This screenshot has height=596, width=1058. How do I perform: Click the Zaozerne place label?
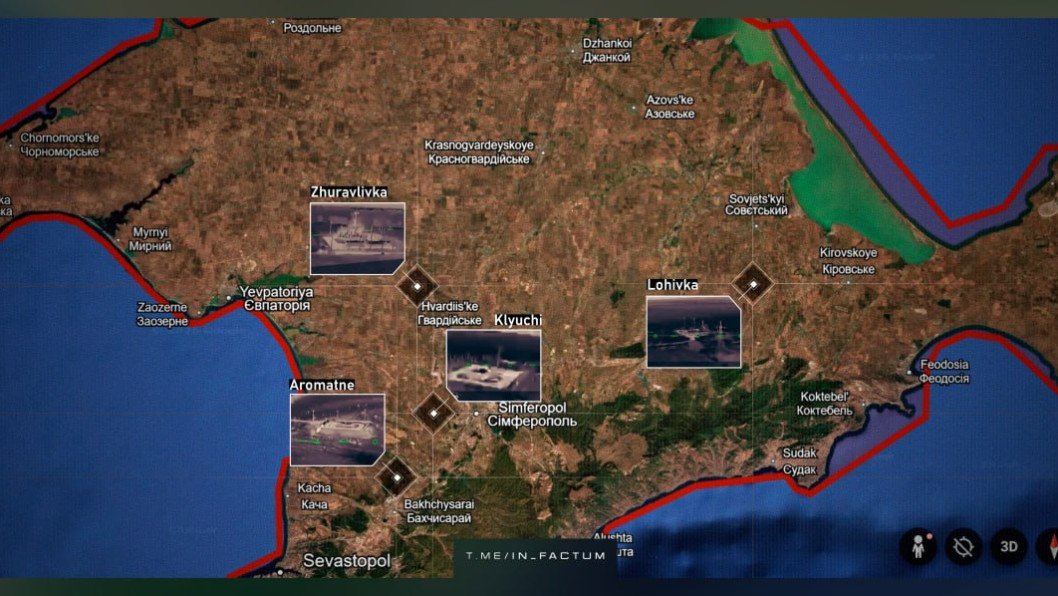point(162,314)
